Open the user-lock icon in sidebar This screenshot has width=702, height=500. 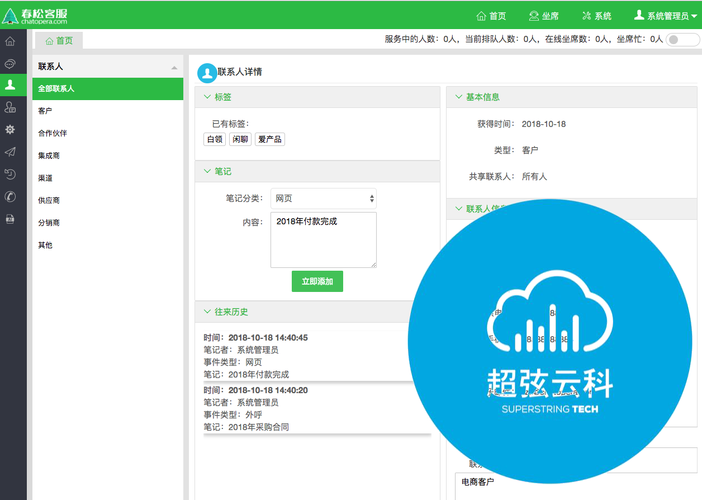(10, 107)
